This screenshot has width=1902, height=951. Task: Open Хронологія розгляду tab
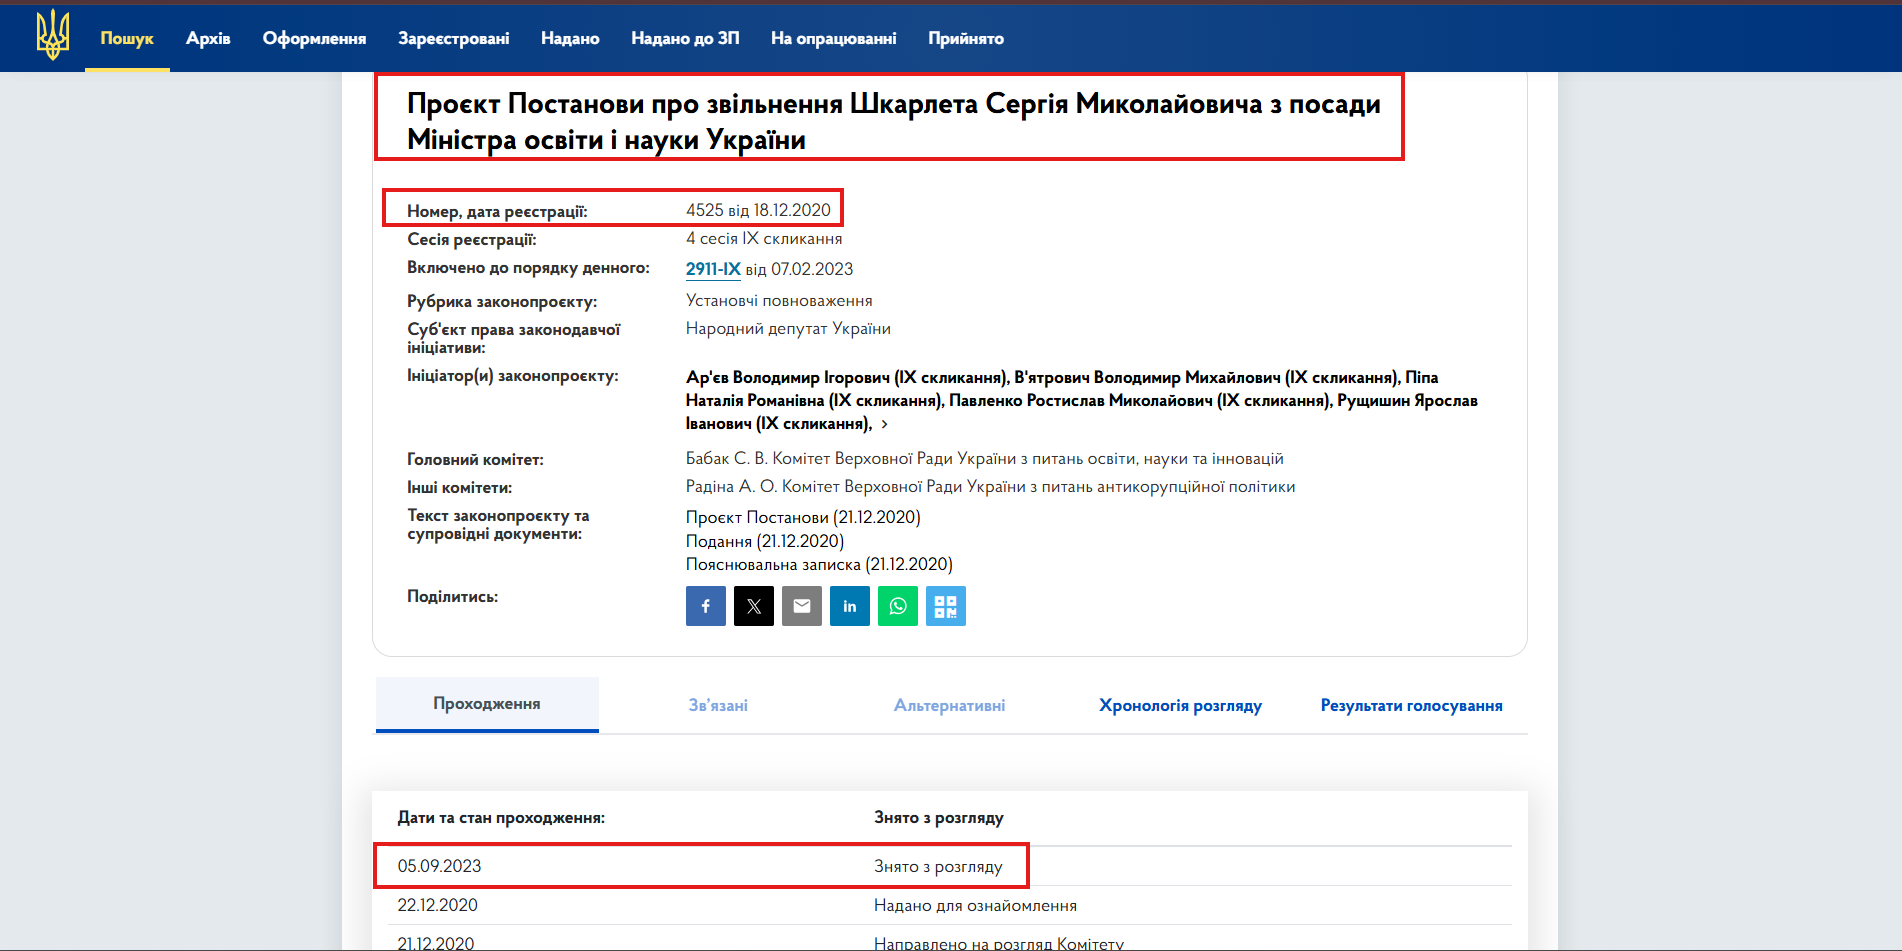coord(1180,705)
